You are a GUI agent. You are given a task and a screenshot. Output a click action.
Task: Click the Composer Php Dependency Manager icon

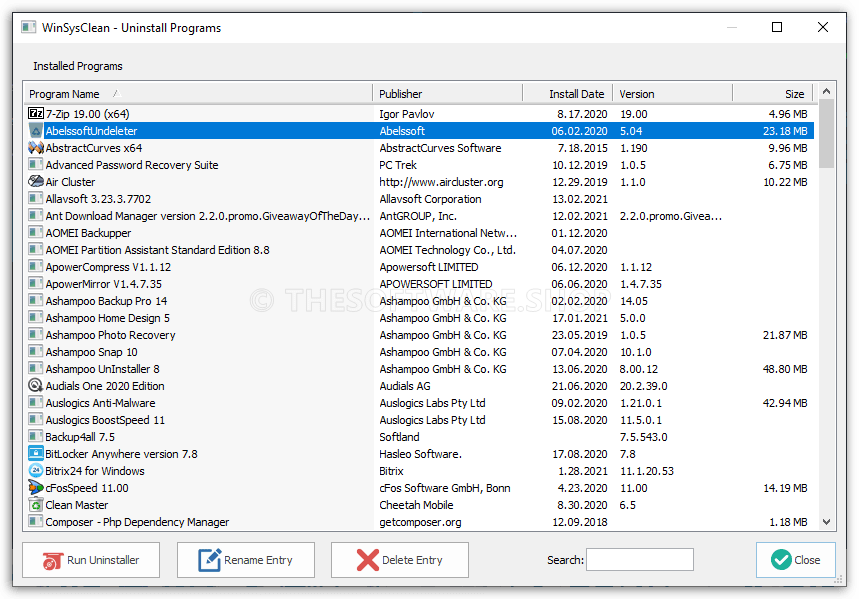pyautogui.click(x=36, y=521)
